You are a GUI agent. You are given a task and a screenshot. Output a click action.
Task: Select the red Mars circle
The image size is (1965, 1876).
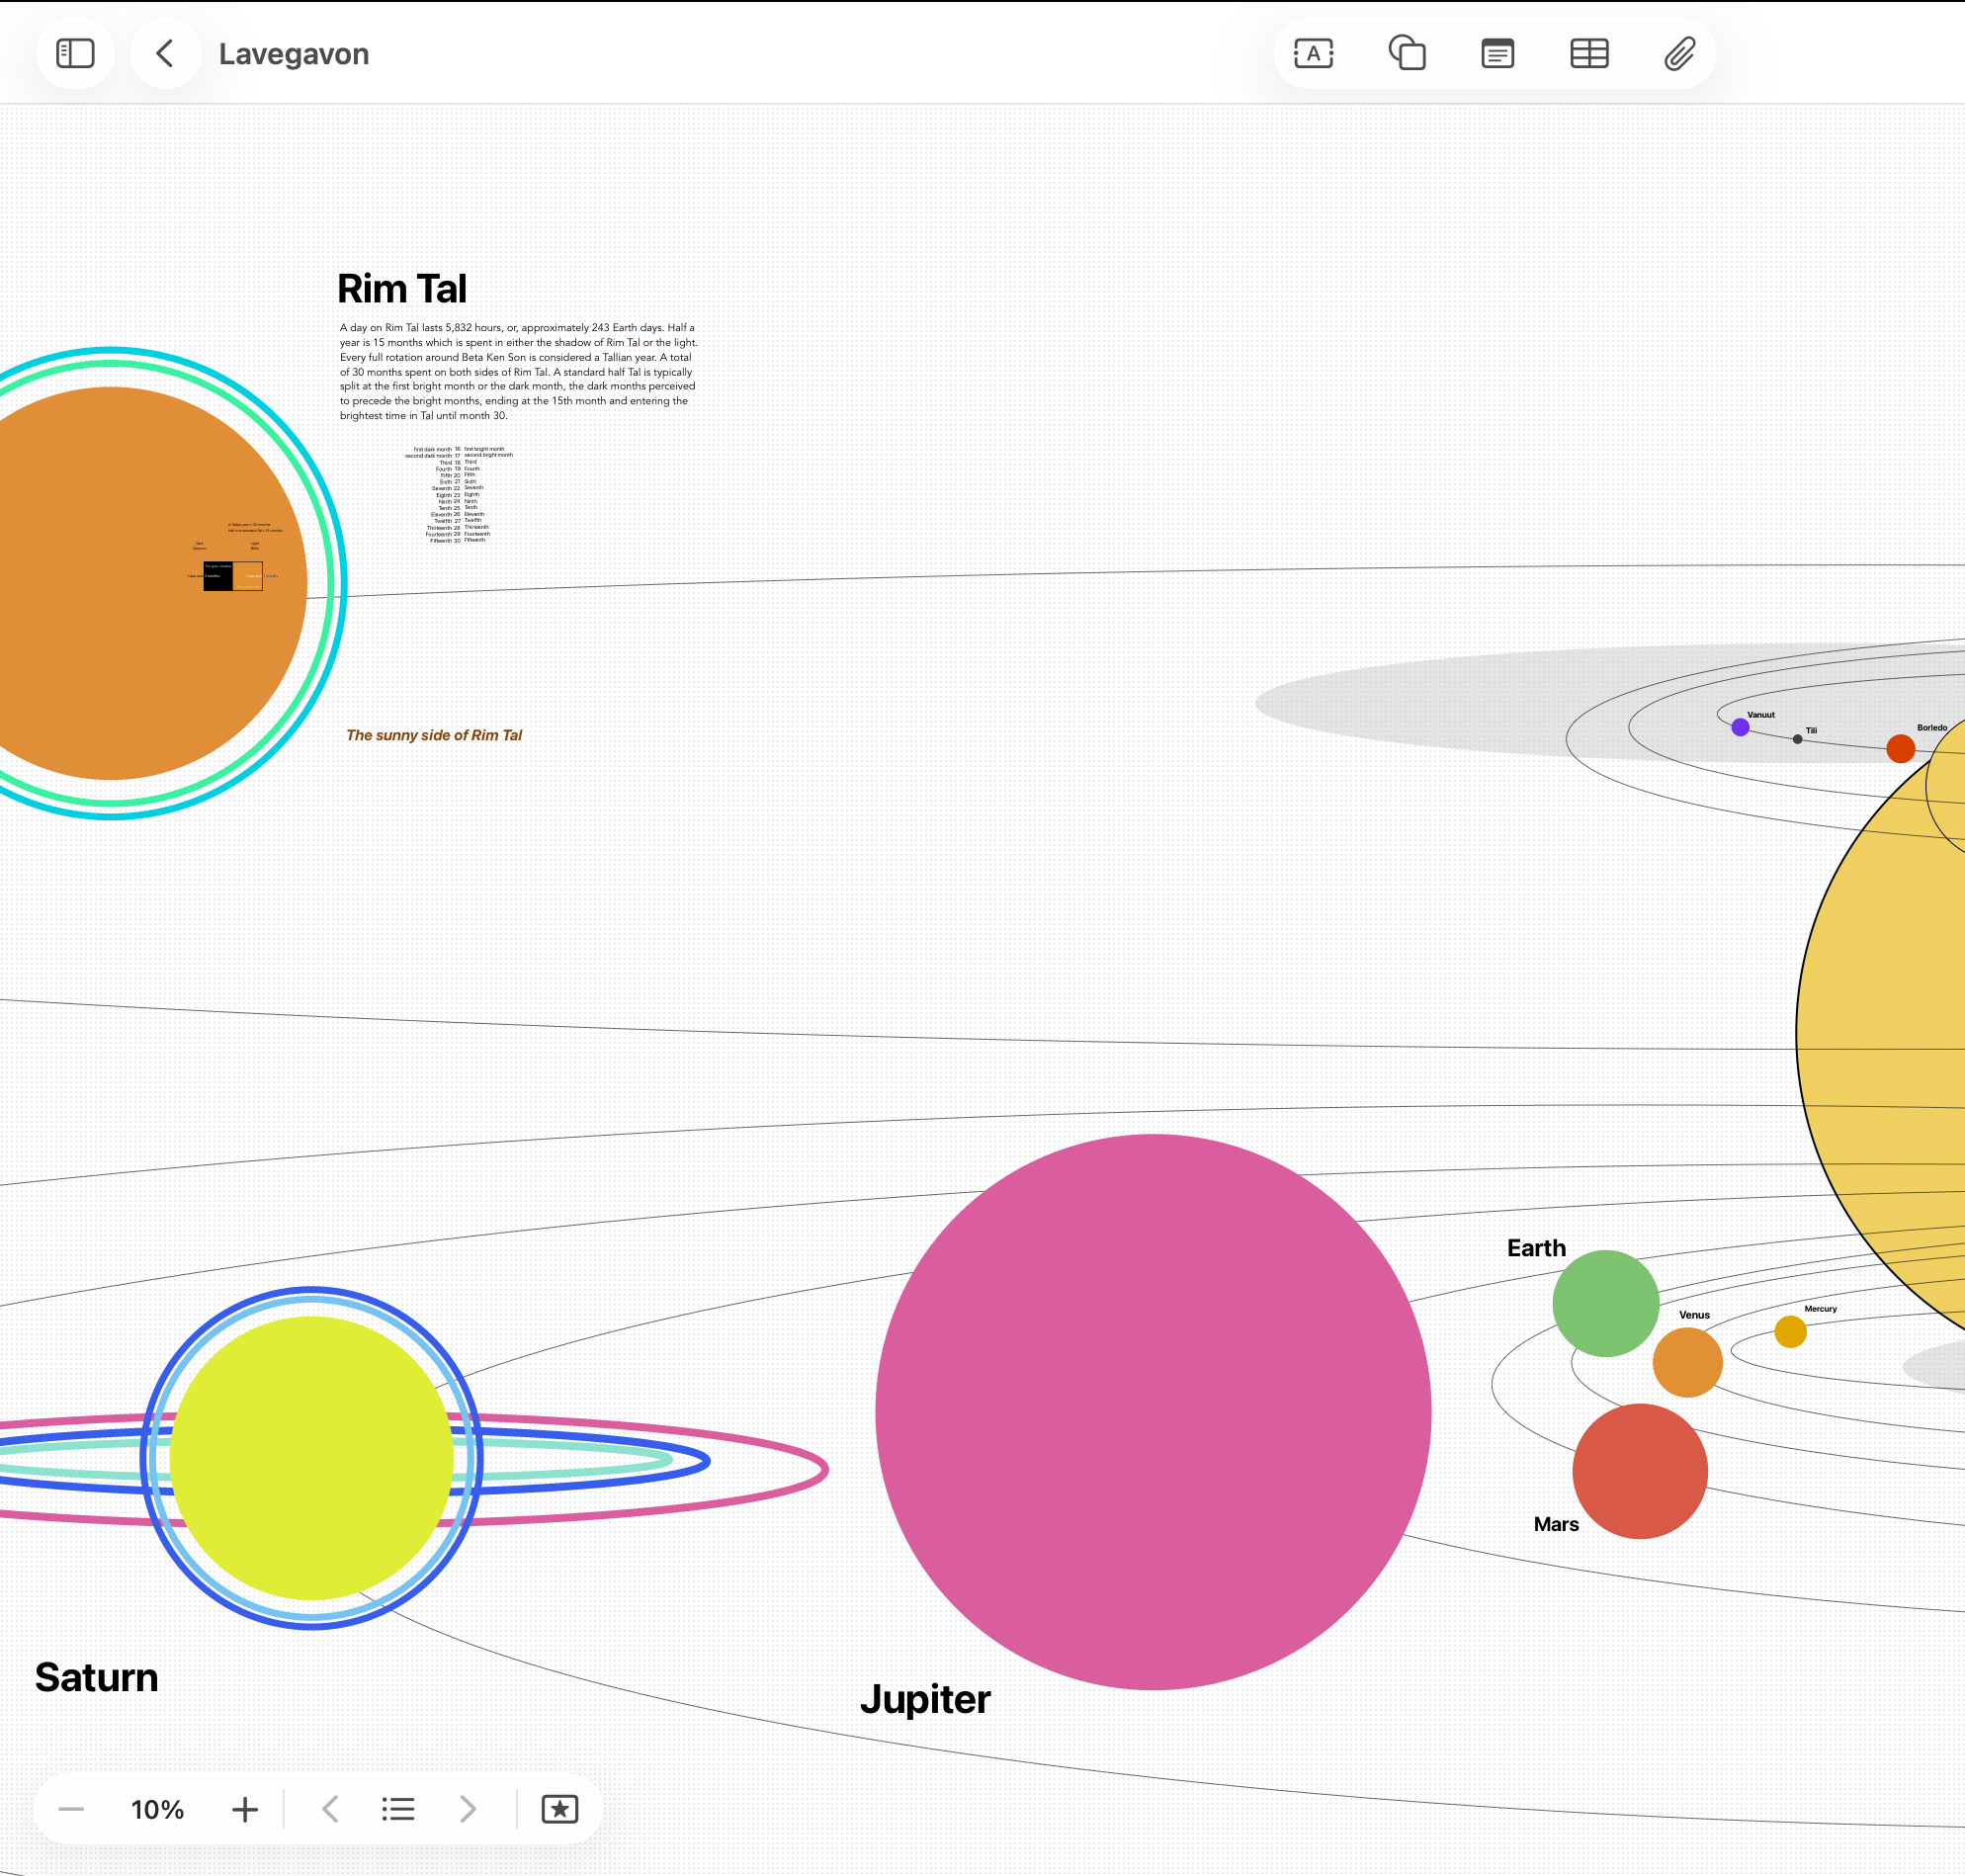(1639, 1470)
